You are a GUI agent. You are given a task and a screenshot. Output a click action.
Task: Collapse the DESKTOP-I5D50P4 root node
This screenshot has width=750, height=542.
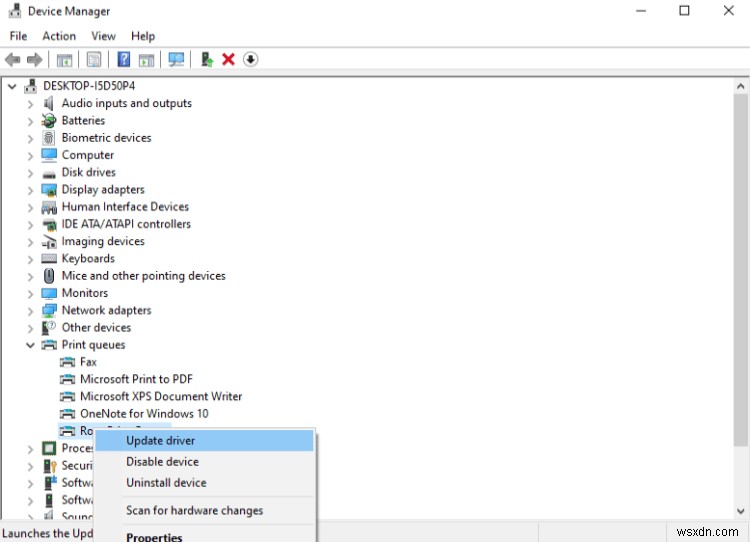tap(12, 87)
